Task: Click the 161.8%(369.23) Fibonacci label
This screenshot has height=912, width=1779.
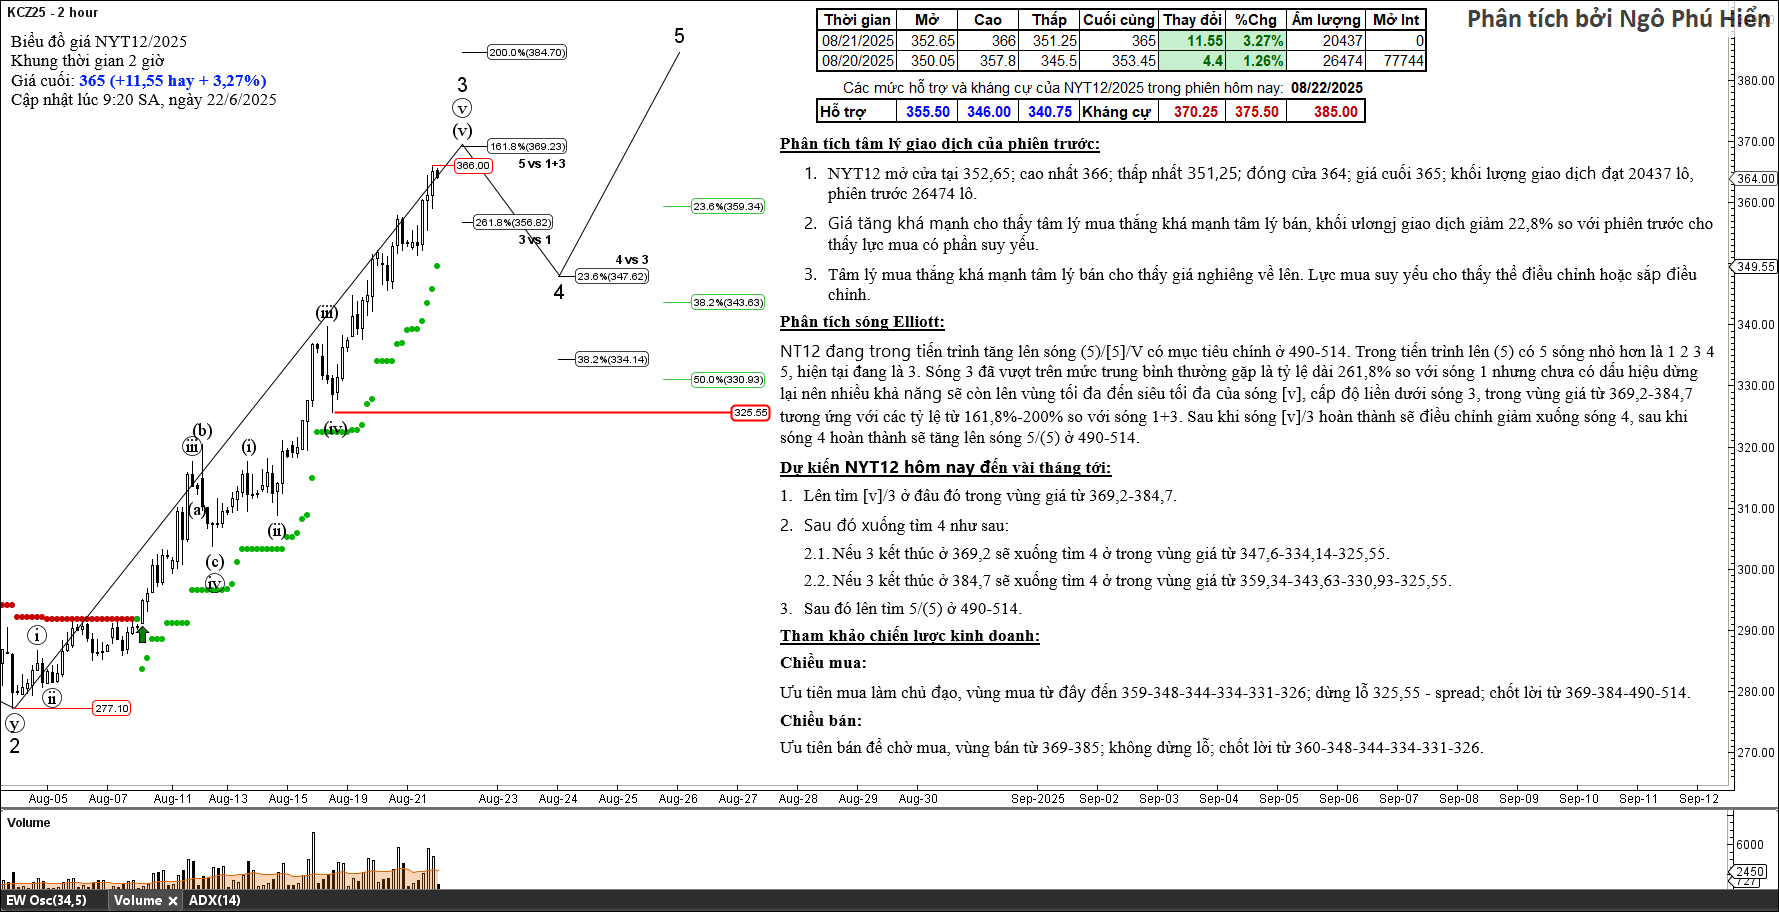Action: tap(527, 147)
